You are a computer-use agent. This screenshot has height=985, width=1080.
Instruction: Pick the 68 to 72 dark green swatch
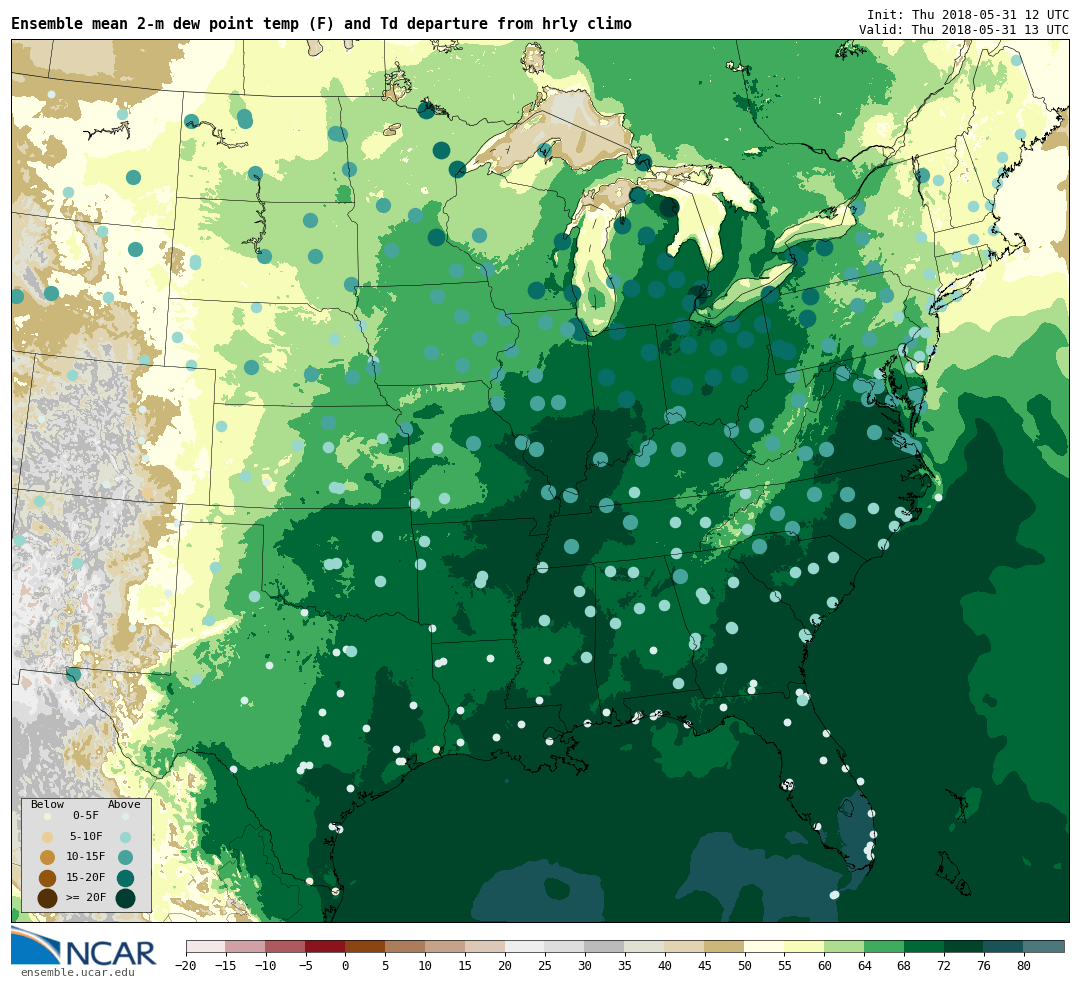[x=925, y=946]
